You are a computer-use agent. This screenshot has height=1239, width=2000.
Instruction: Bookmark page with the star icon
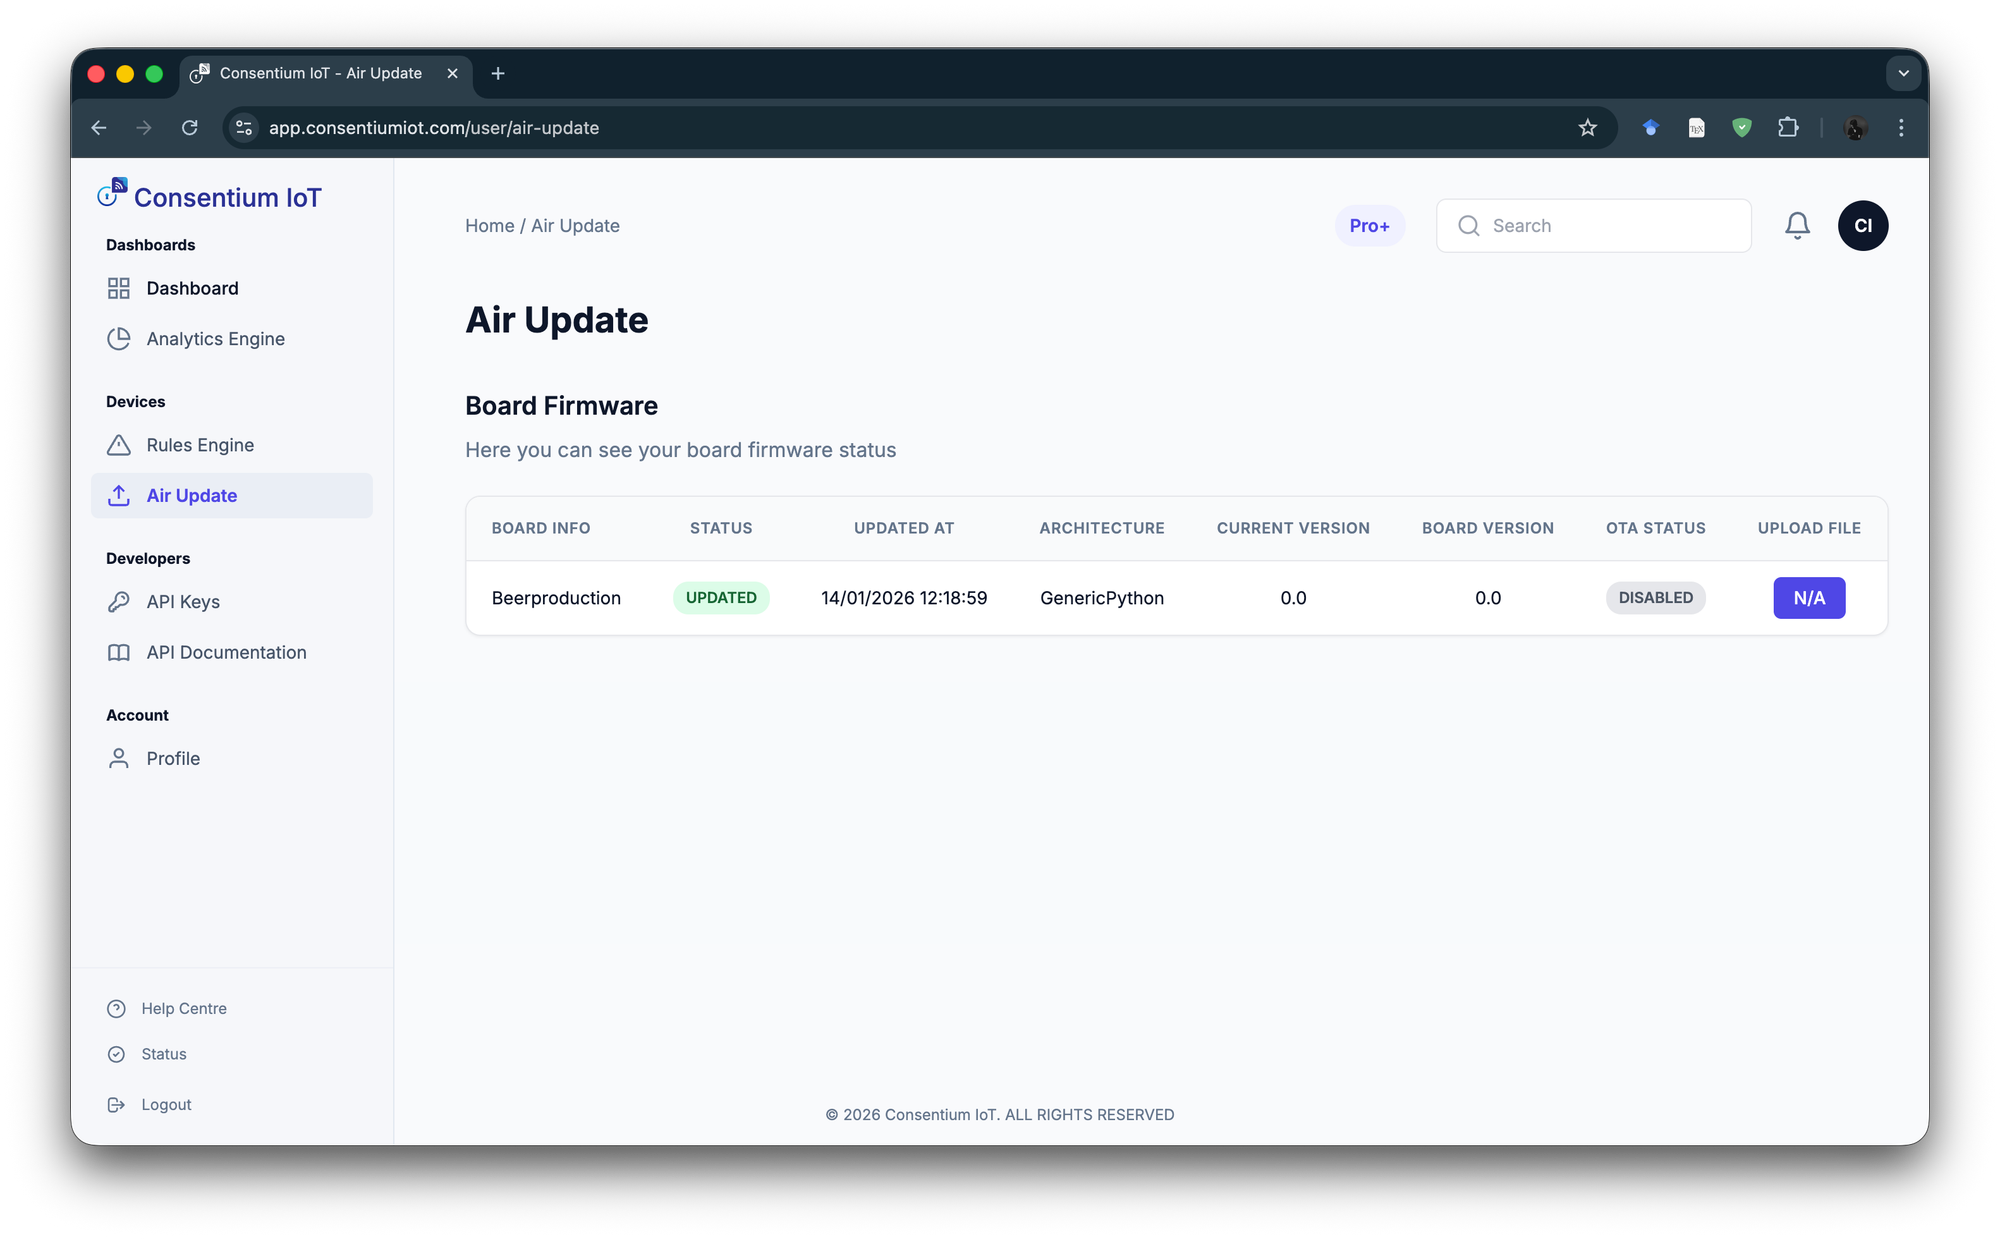click(x=1587, y=128)
